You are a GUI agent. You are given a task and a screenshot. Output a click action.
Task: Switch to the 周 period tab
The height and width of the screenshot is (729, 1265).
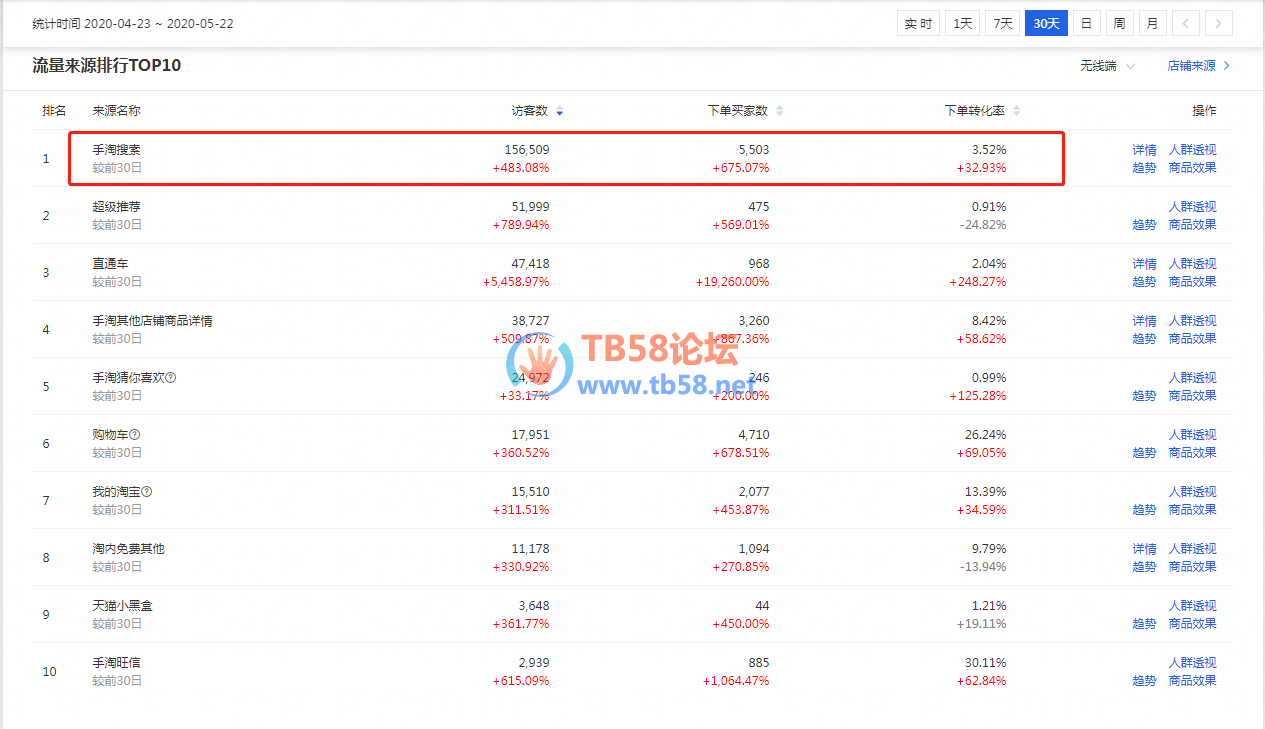point(1120,24)
